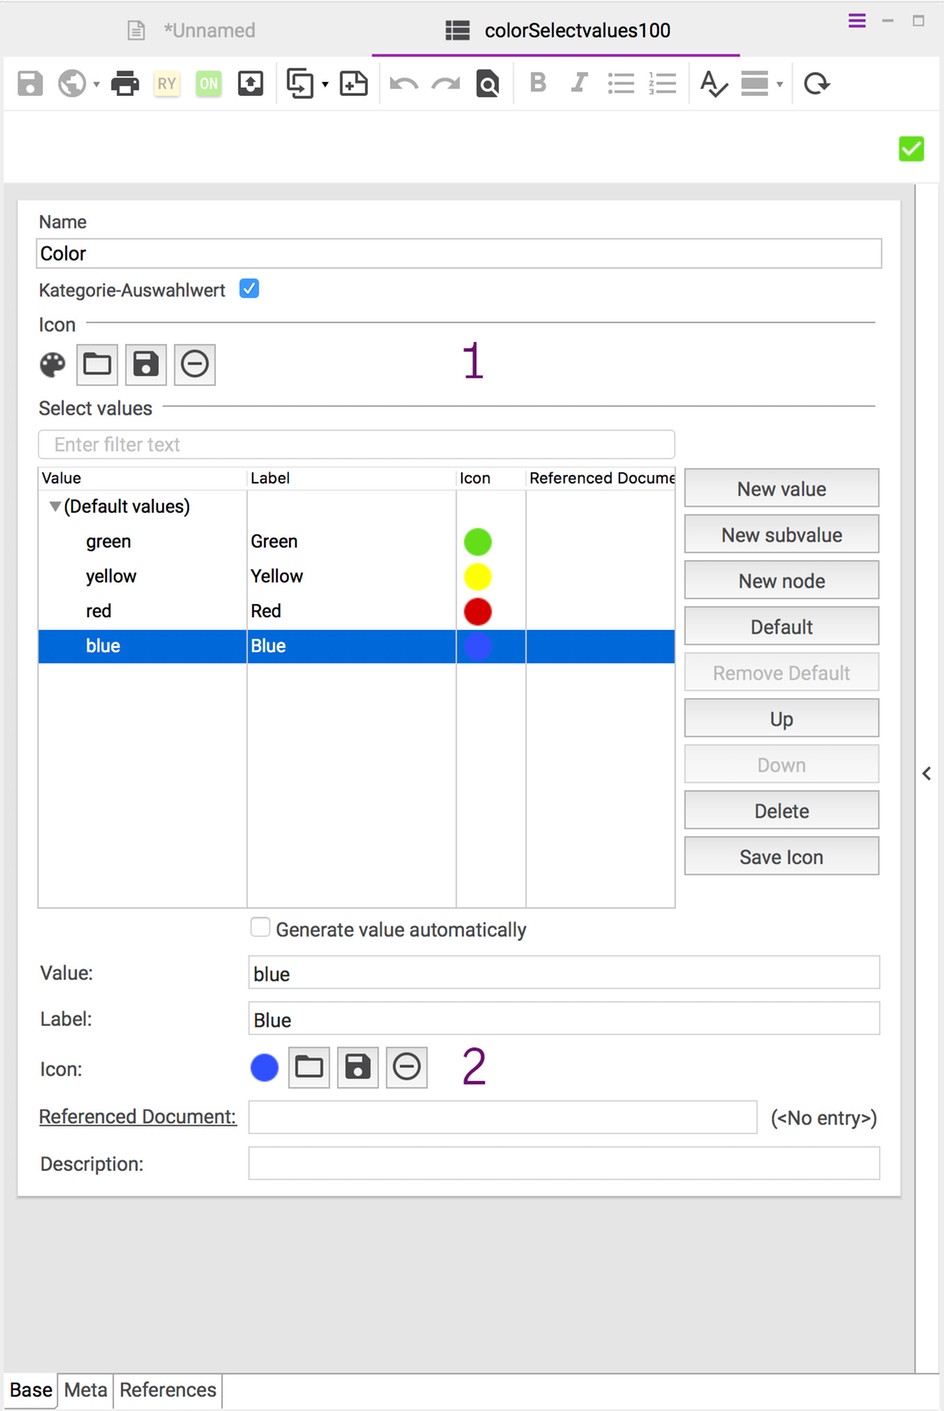Viewport: 944px width, 1411px height.
Task: Click the blue circle beside Icon label
Action: tap(264, 1068)
